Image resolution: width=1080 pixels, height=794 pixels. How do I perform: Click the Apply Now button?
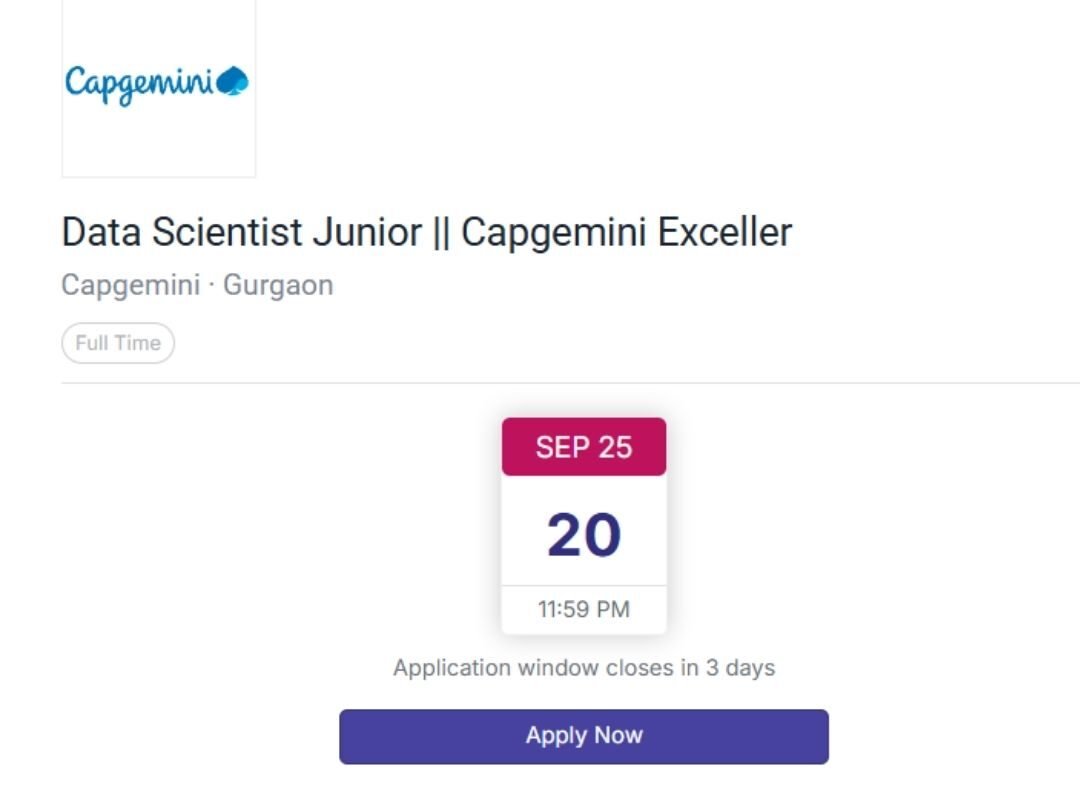coord(584,736)
